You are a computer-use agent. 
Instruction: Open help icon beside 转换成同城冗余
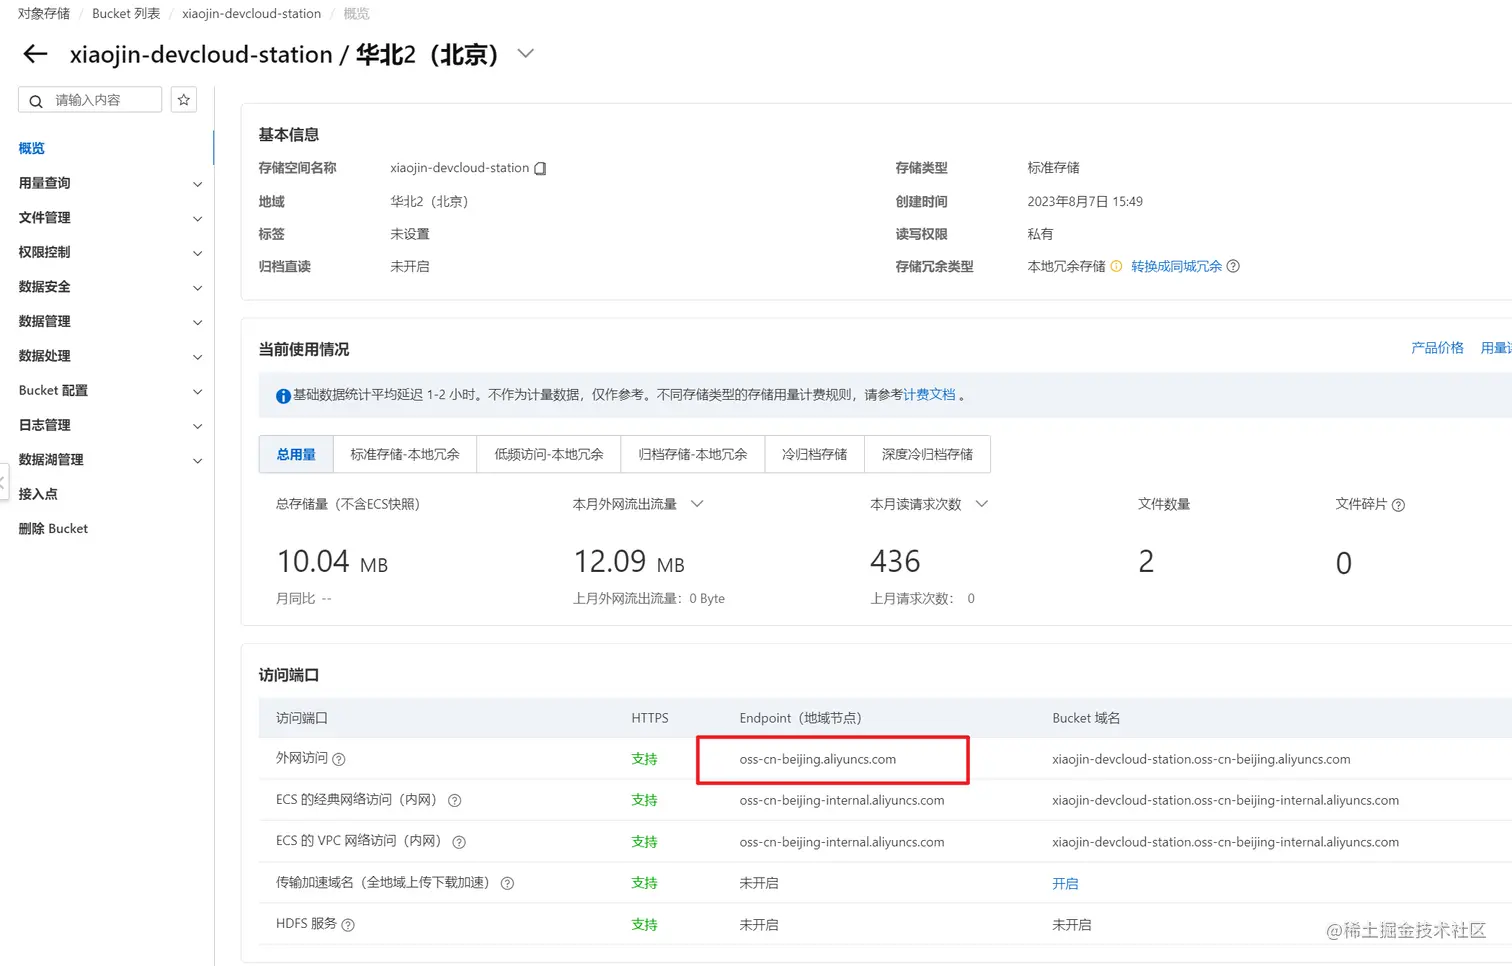[x=1233, y=266]
